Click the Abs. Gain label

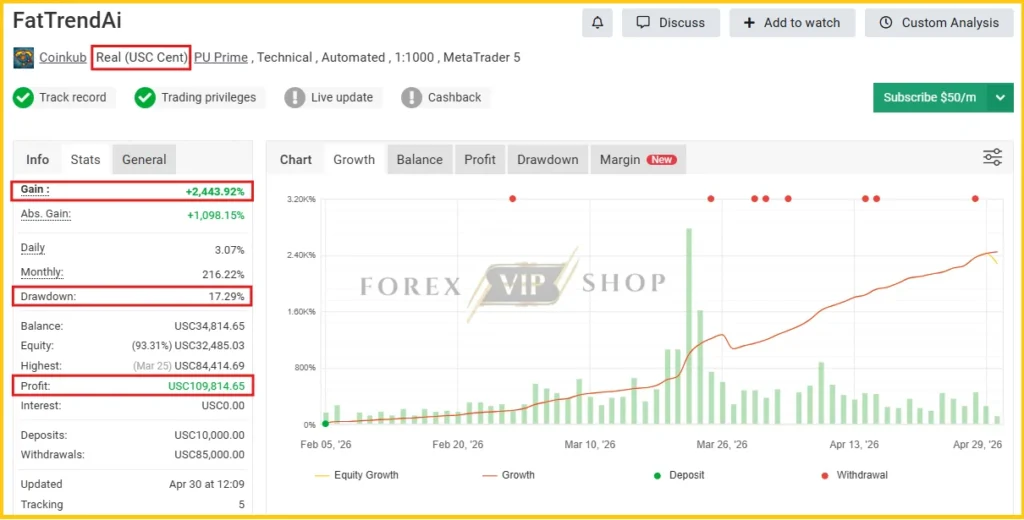coord(46,214)
